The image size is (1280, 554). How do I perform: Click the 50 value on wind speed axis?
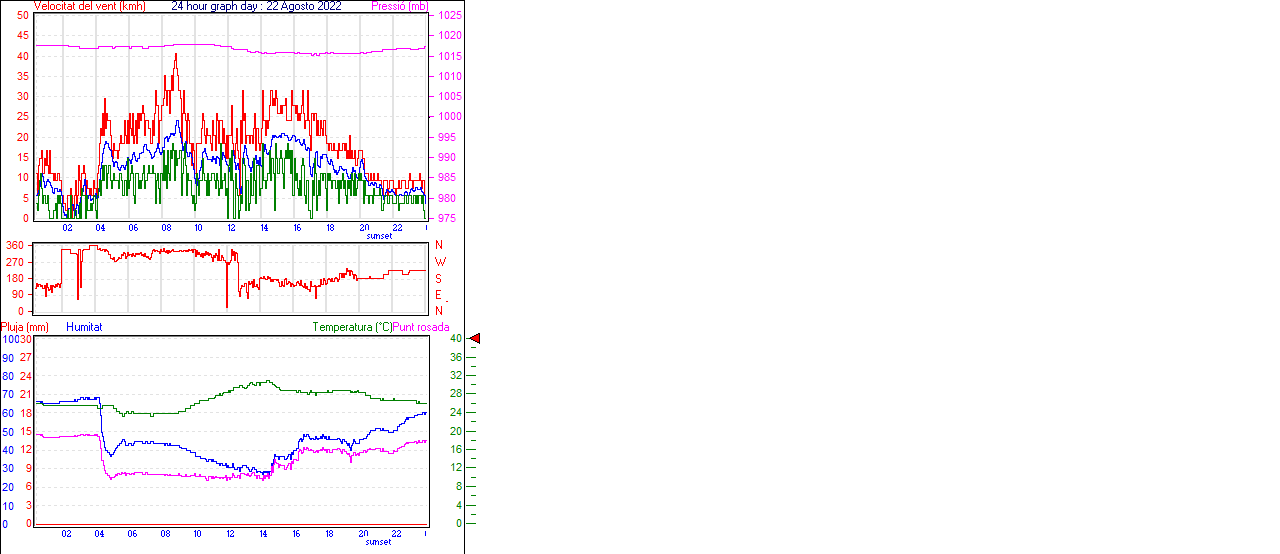pyautogui.click(x=23, y=15)
